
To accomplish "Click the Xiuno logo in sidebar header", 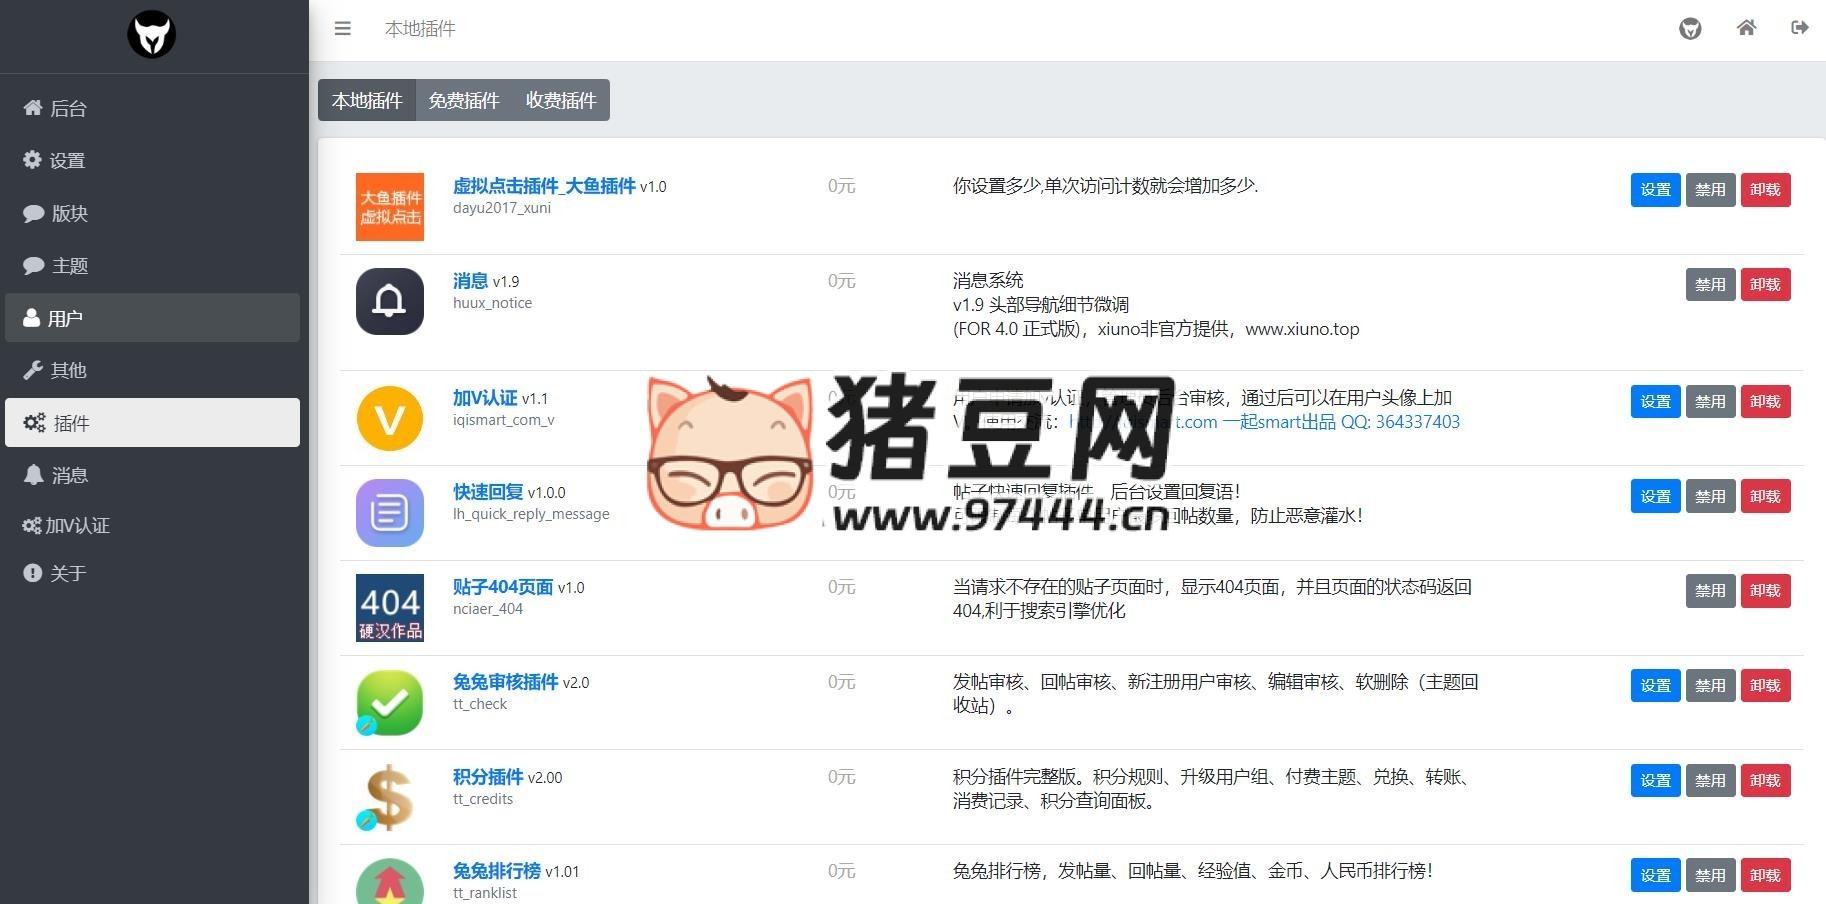I will tap(152, 35).
